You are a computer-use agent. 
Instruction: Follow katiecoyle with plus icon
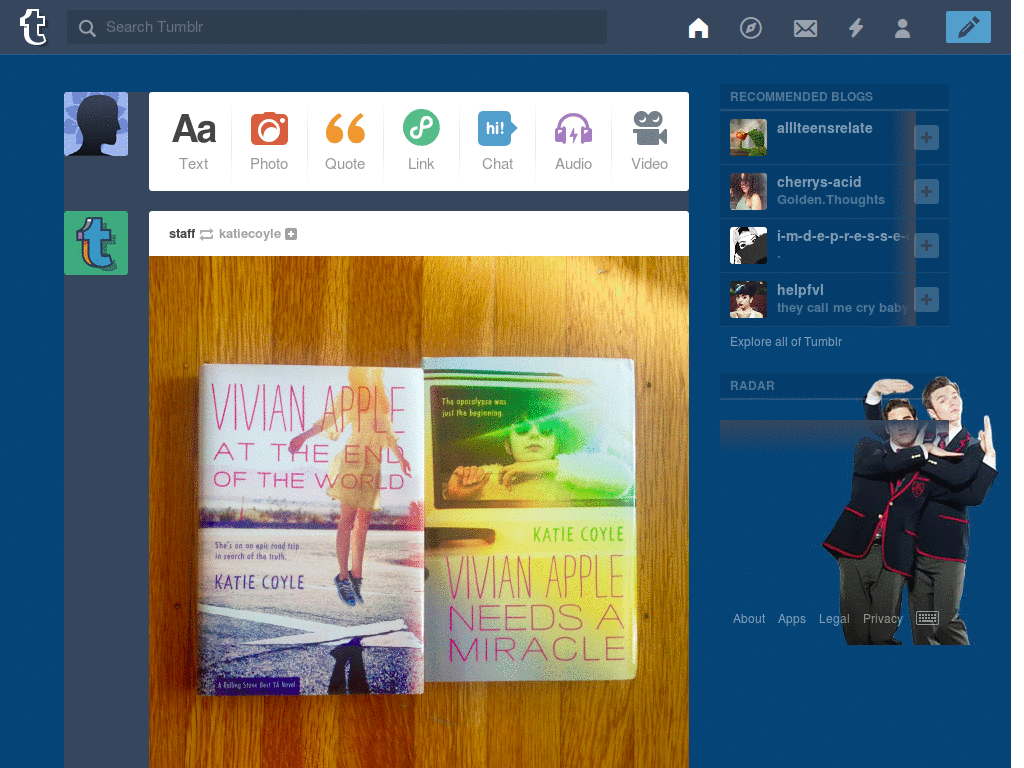(291, 234)
